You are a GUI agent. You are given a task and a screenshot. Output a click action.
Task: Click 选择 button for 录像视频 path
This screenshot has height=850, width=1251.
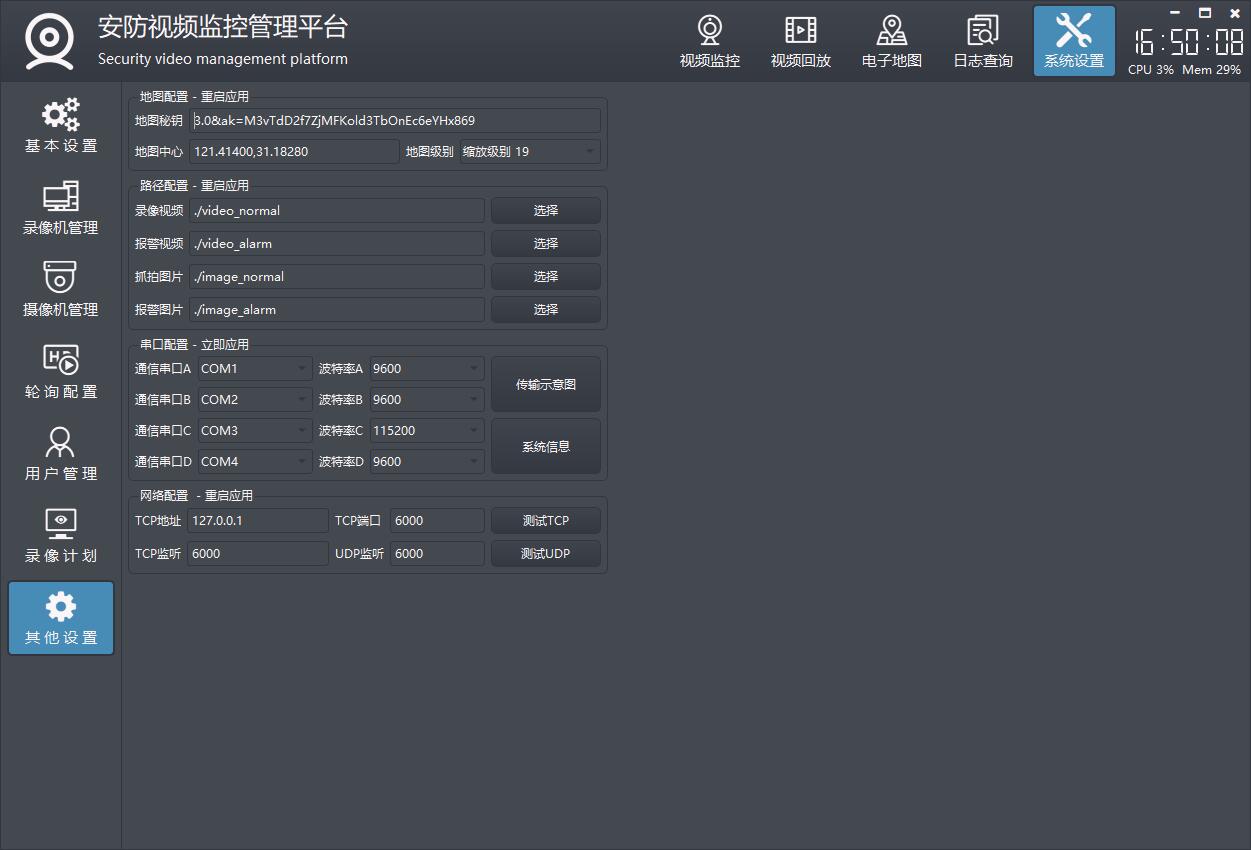[545, 211]
